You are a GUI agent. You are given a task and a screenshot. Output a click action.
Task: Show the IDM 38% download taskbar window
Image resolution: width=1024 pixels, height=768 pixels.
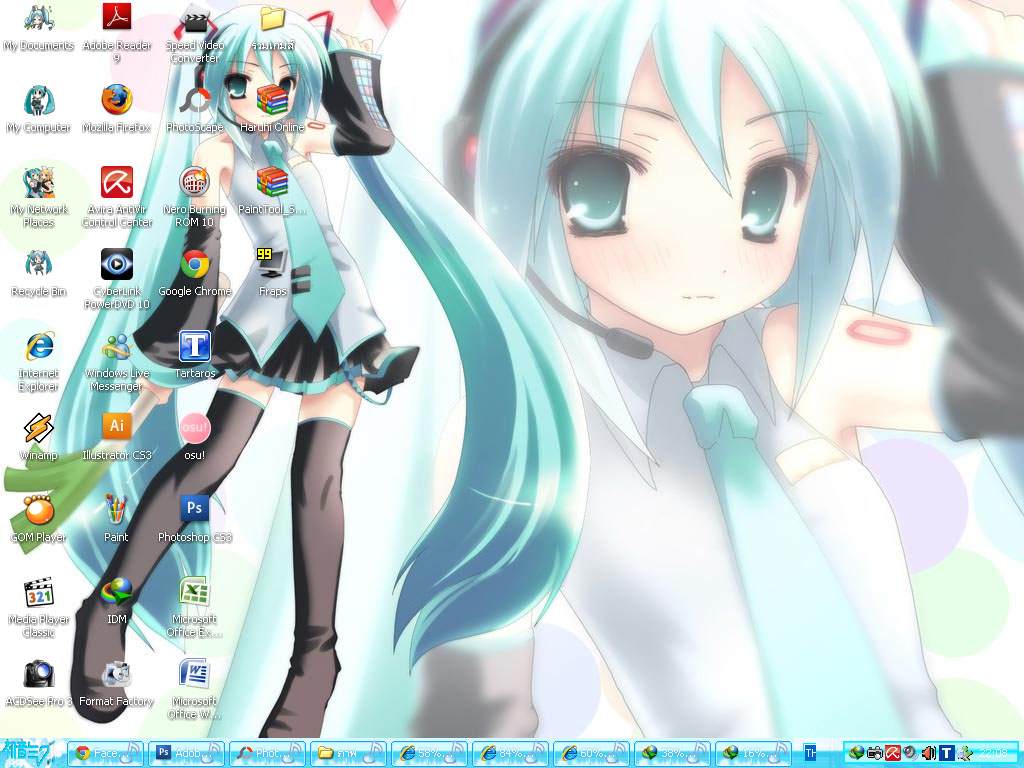coord(673,753)
